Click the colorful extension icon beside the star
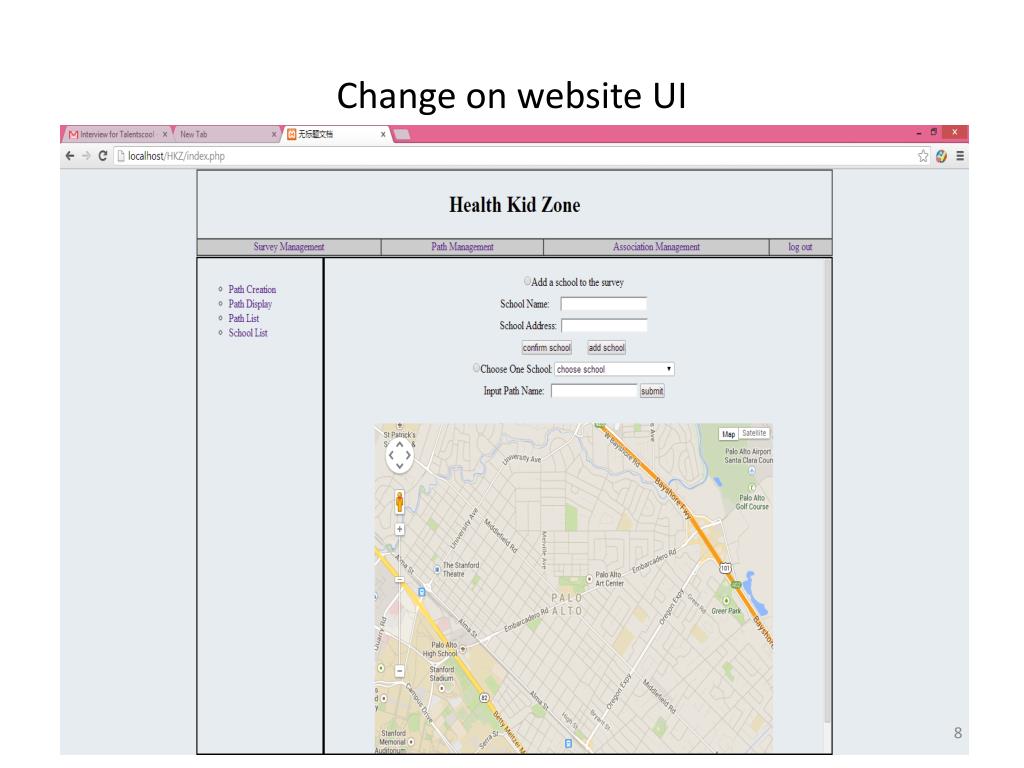 (941, 156)
